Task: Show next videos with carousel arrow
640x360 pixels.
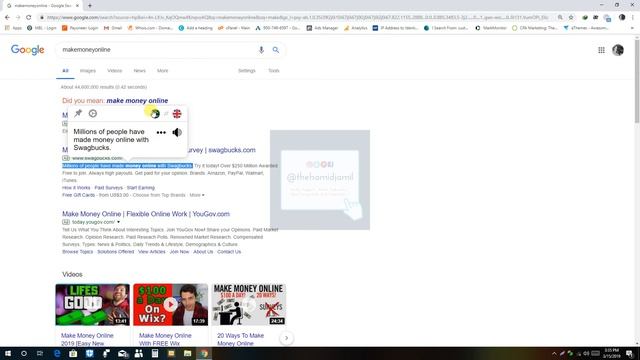Action: click(287, 338)
